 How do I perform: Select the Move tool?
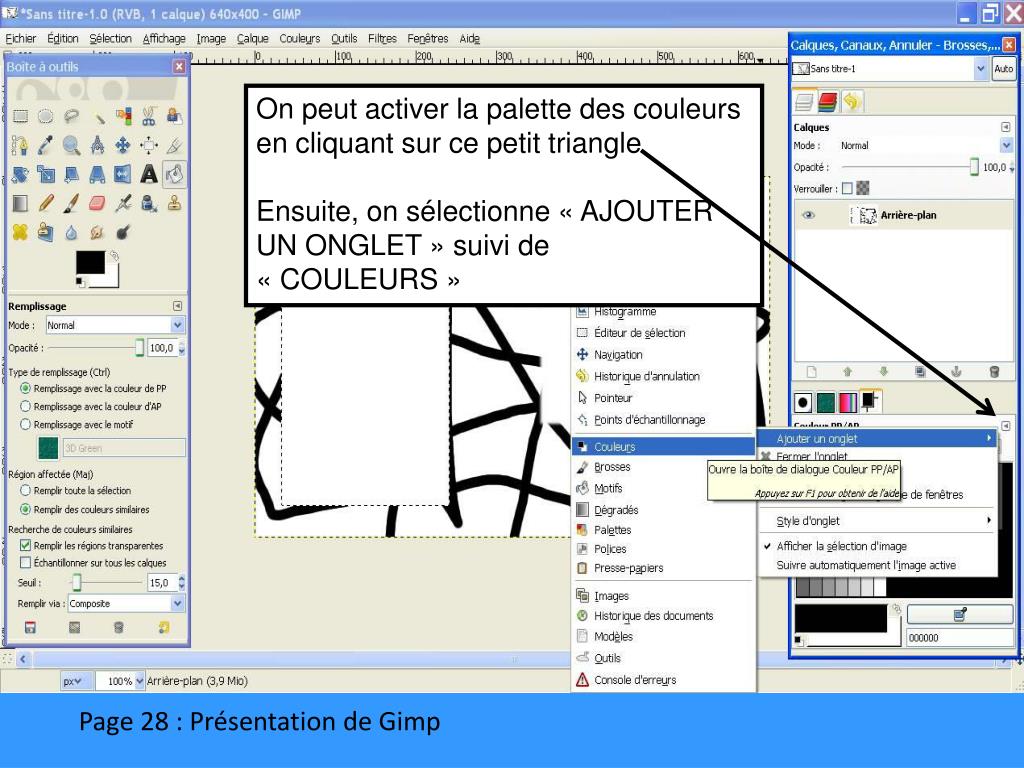tap(123, 145)
